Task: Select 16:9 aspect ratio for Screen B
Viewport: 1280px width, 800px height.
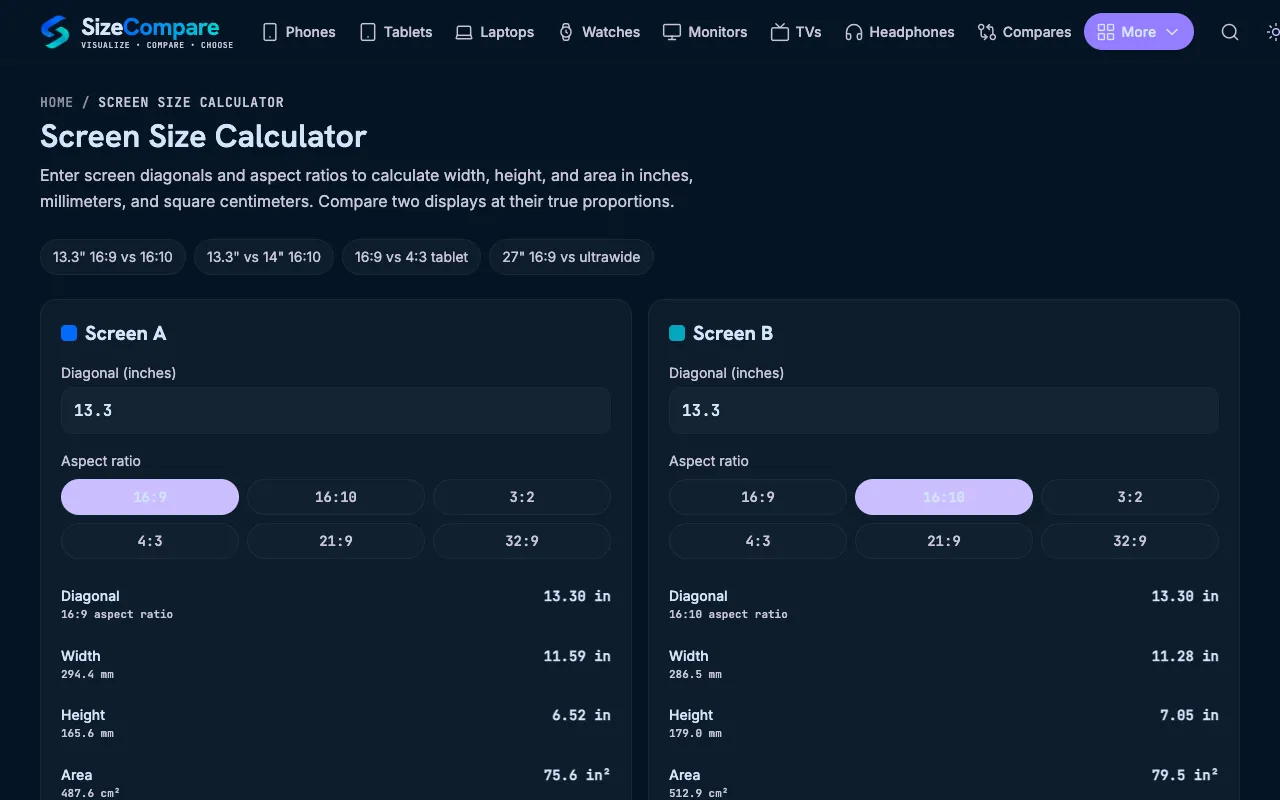Action: (758, 497)
